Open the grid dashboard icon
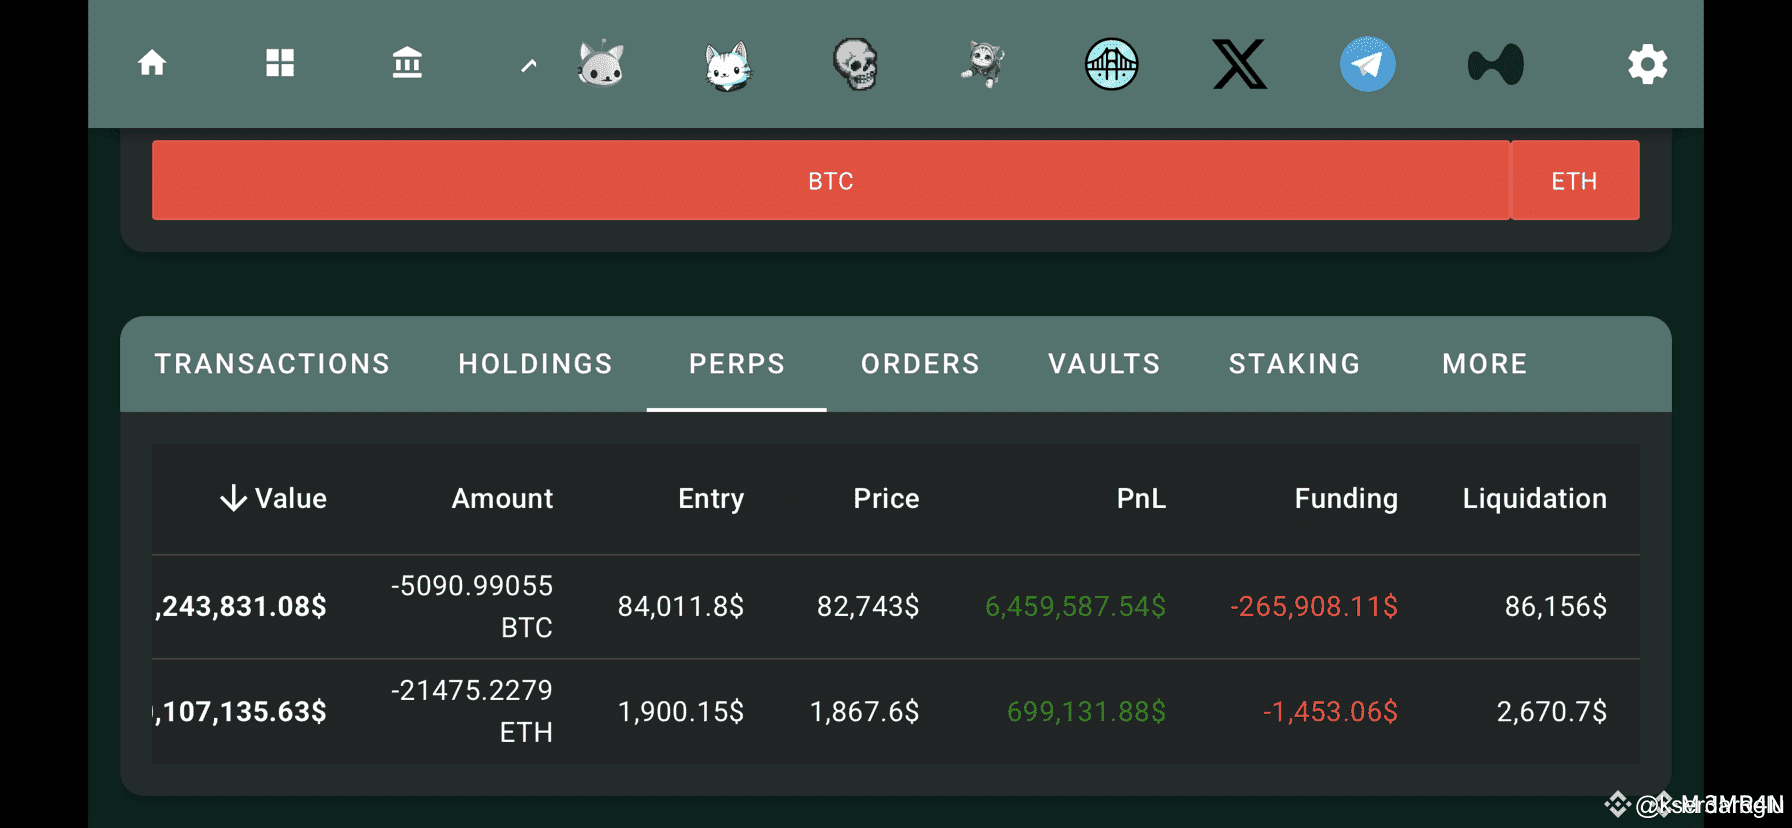Viewport: 1792px width, 828px height. coord(280,64)
